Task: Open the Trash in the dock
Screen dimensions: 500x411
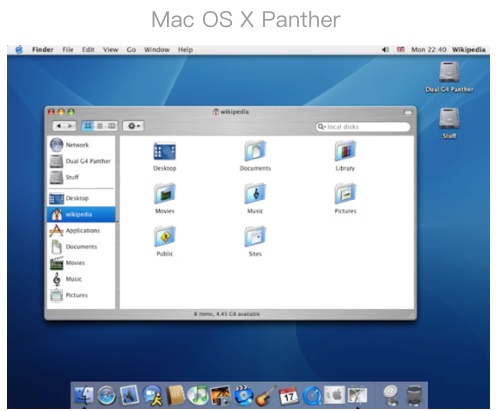Action: (x=414, y=396)
